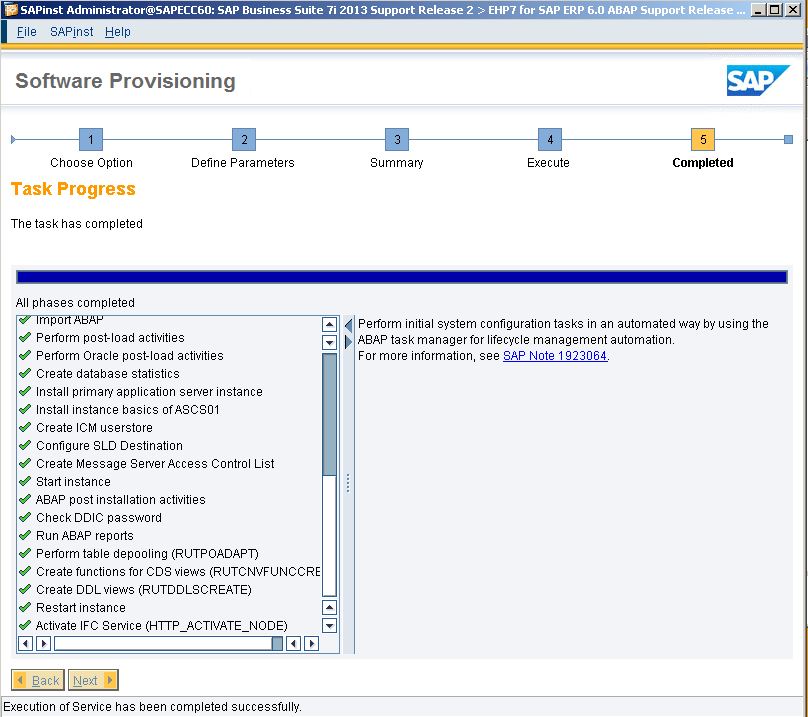
Task: Click step 1 Choose Option box
Action: point(91,139)
